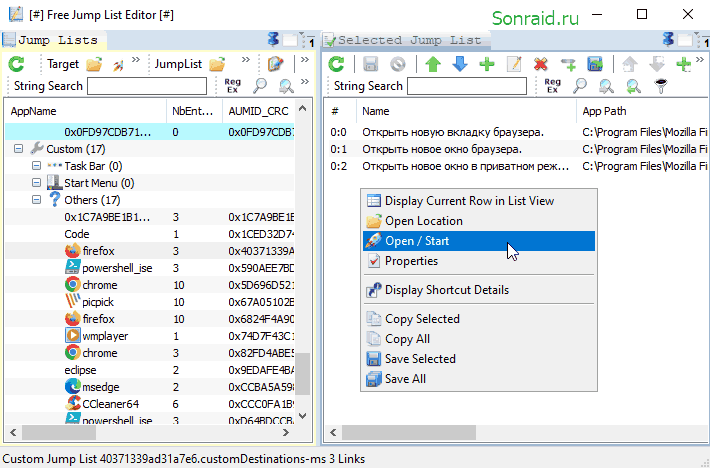Choose Copy Selected from context menu
This screenshot has height=468, width=710.
coord(479,319)
